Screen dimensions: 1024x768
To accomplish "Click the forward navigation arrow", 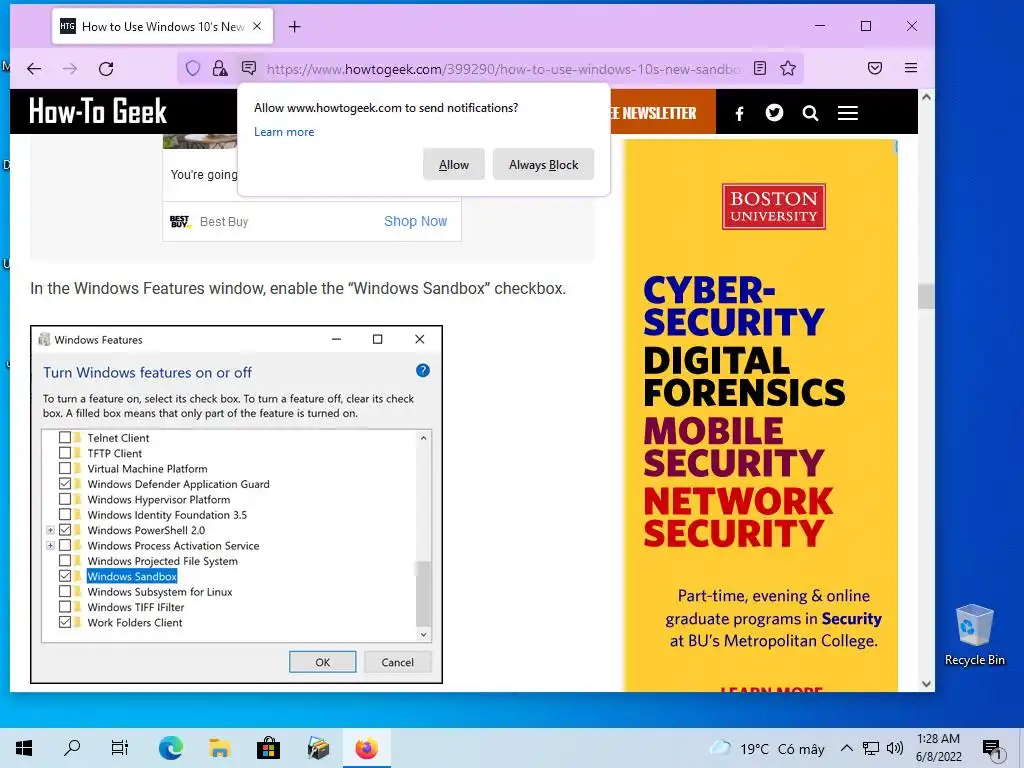I will 70,69.
